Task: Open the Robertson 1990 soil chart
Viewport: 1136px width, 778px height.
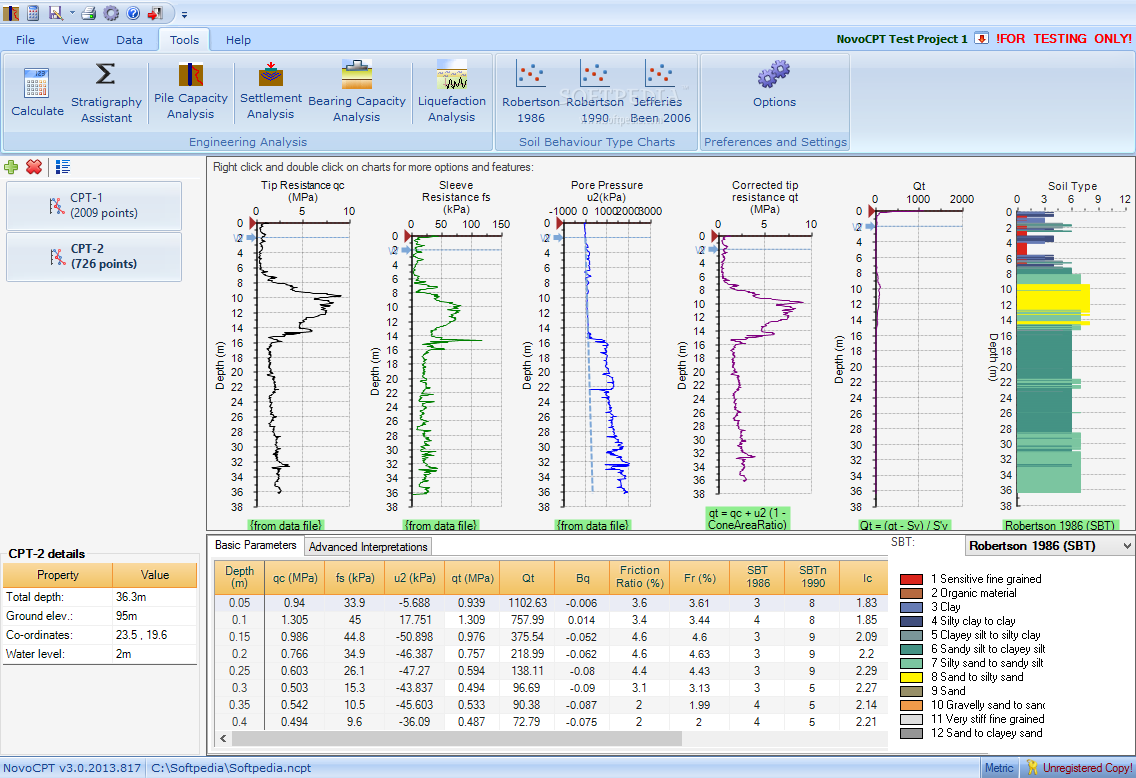Action: 595,92
